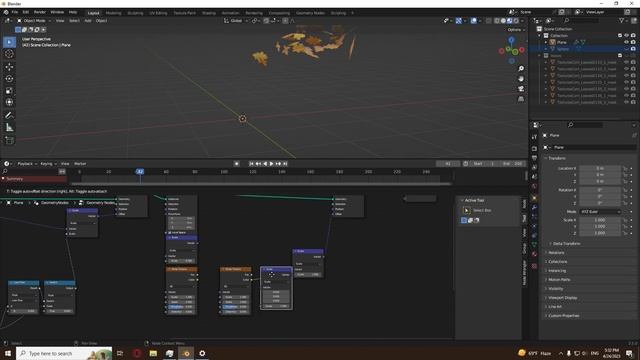This screenshot has width=640, height=360.
Task: Open the viewport Add menu
Action: pyautogui.click(x=88, y=20)
